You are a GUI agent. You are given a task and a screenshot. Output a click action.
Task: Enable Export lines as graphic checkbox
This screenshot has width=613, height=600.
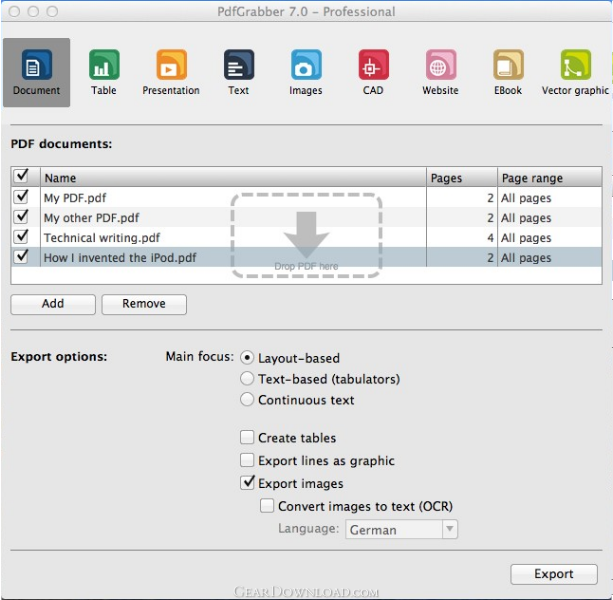pos(247,460)
